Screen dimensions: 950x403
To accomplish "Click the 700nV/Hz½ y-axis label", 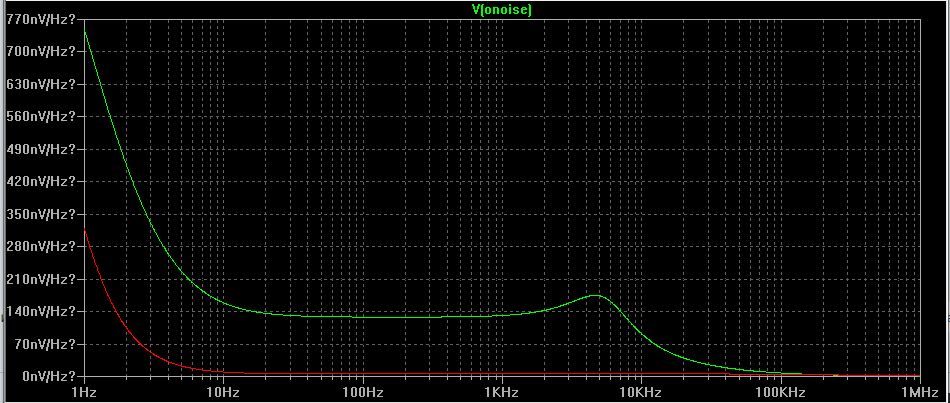I will [x=39, y=51].
